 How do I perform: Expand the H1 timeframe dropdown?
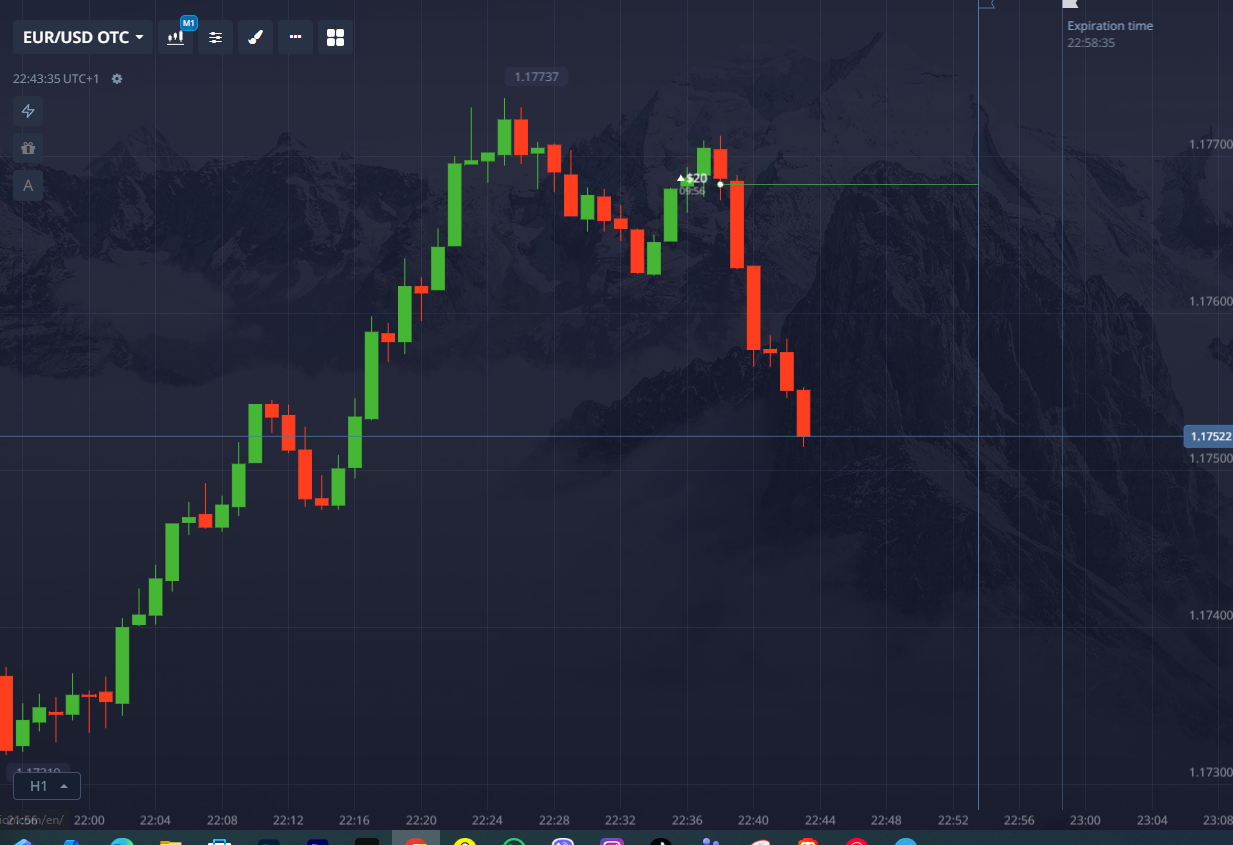(47, 786)
